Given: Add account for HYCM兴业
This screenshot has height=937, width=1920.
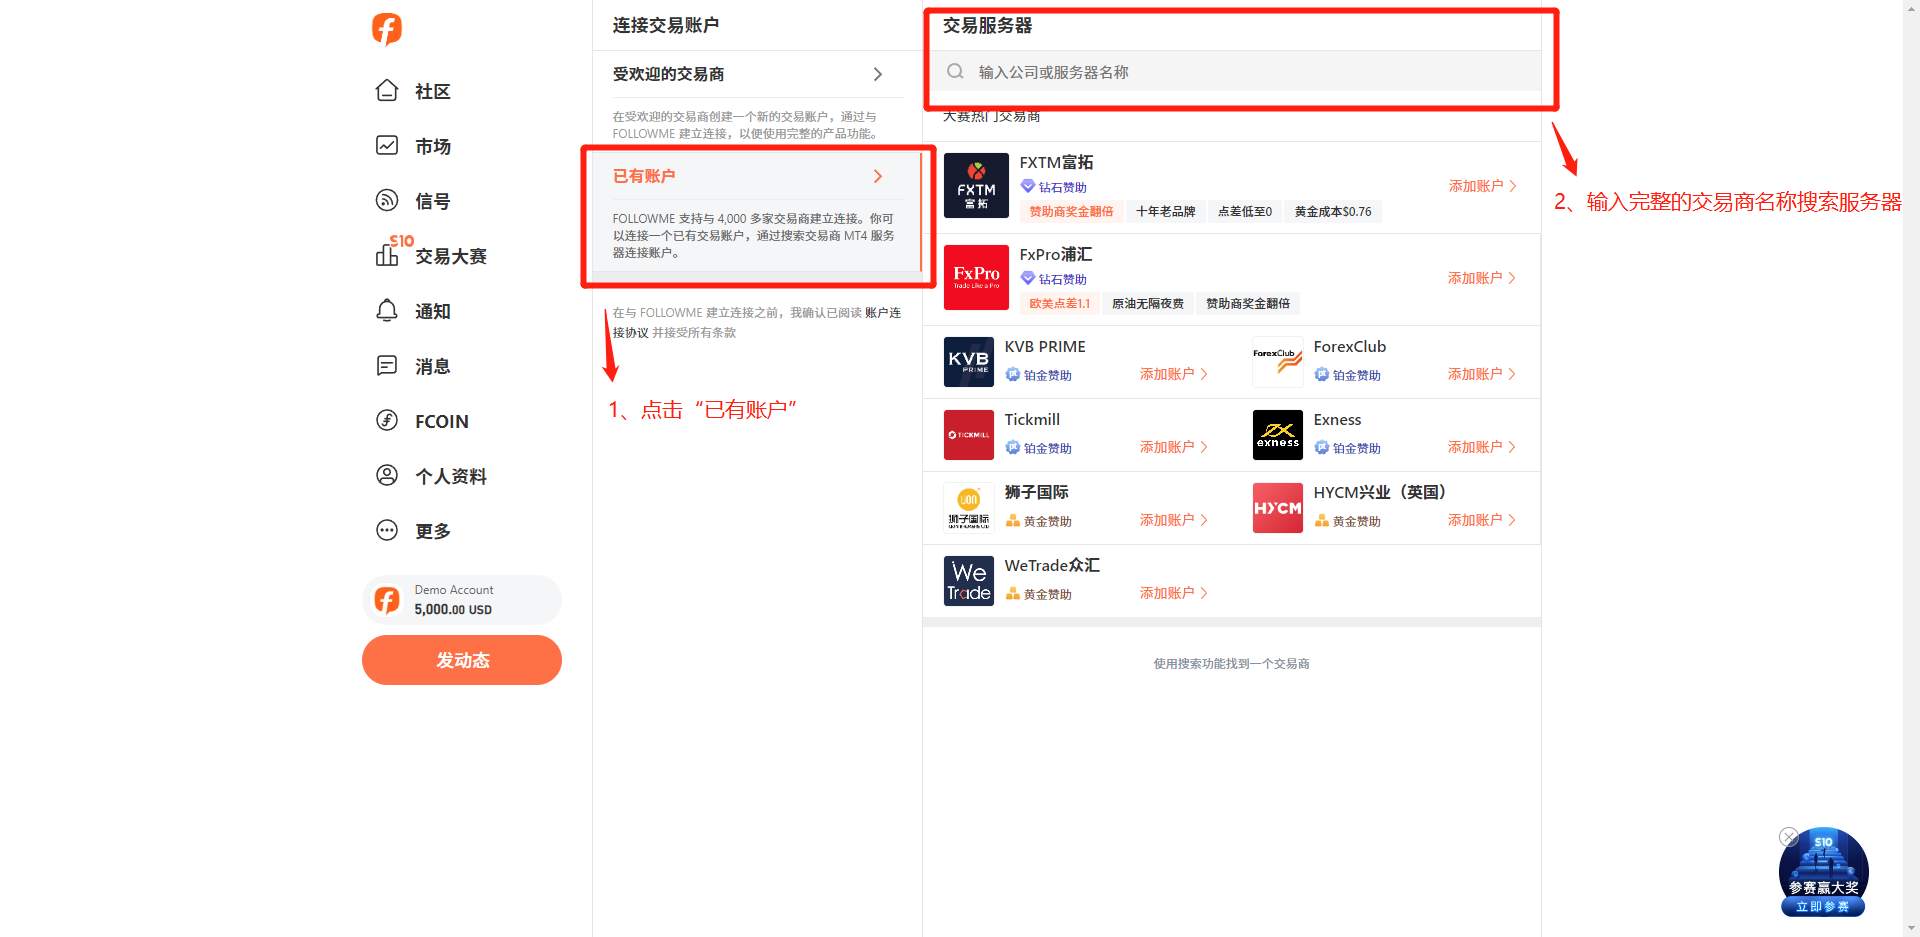Looking at the screenshot, I should [x=1482, y=520].
